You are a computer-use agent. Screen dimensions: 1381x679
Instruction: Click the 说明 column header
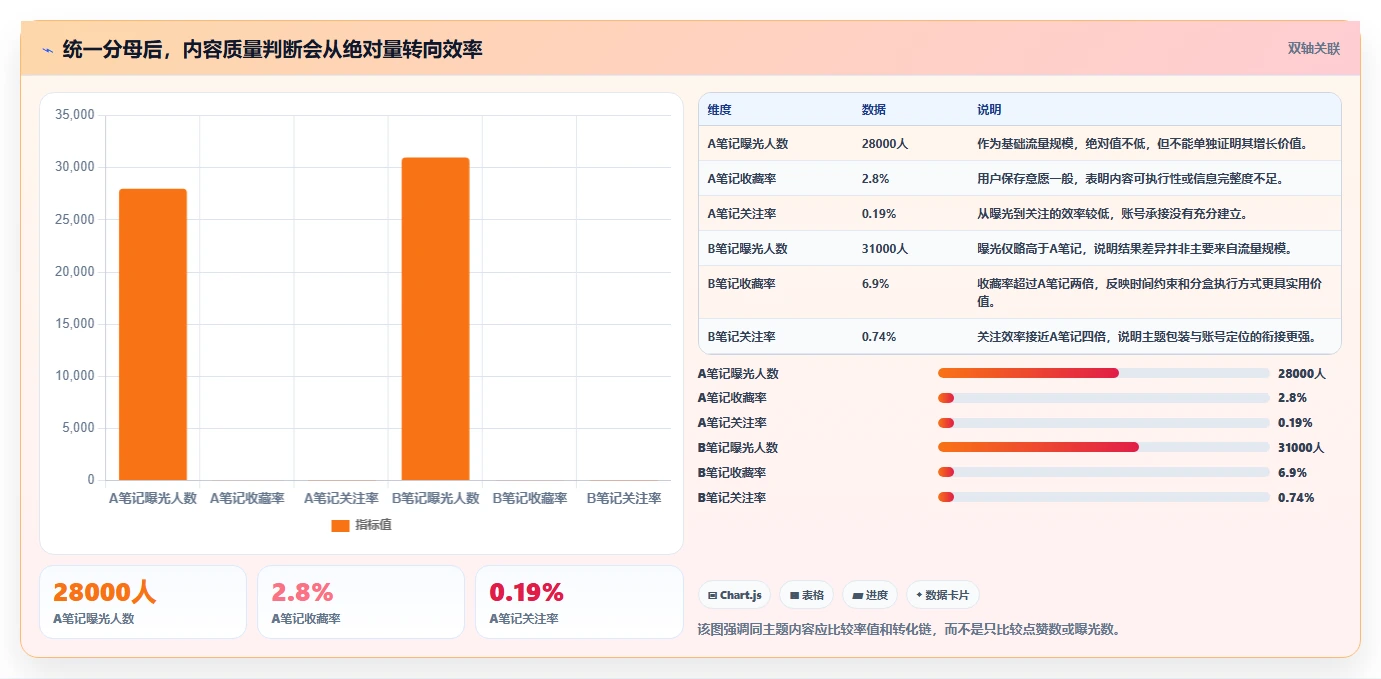[x=989, y=110]
